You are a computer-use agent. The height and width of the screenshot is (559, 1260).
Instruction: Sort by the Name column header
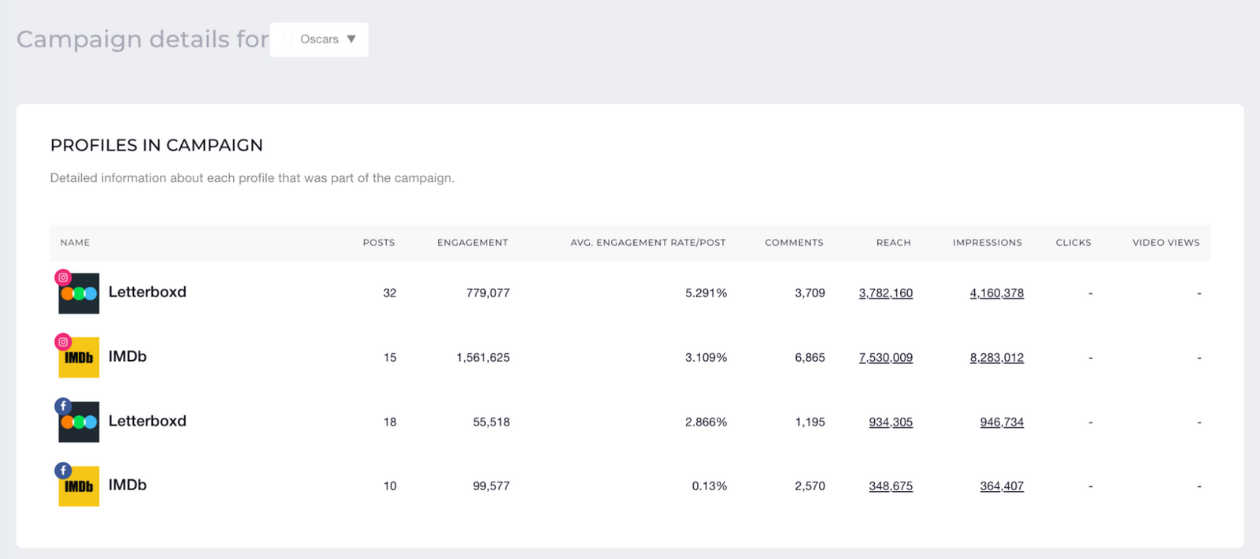75,243
